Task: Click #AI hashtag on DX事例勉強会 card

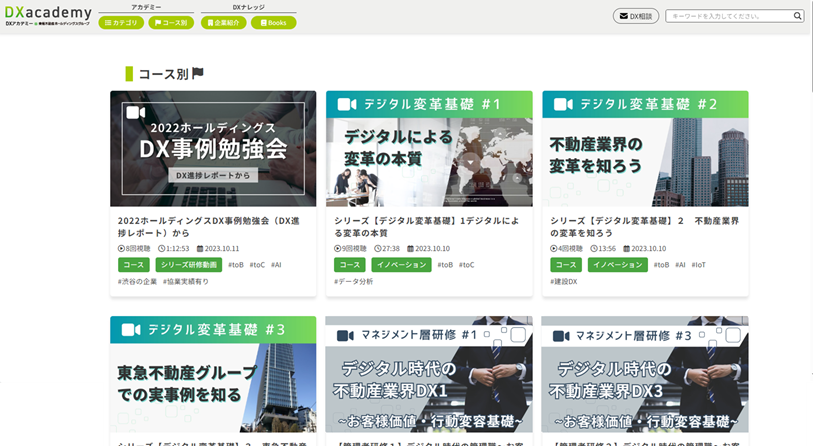Action: 276,265
